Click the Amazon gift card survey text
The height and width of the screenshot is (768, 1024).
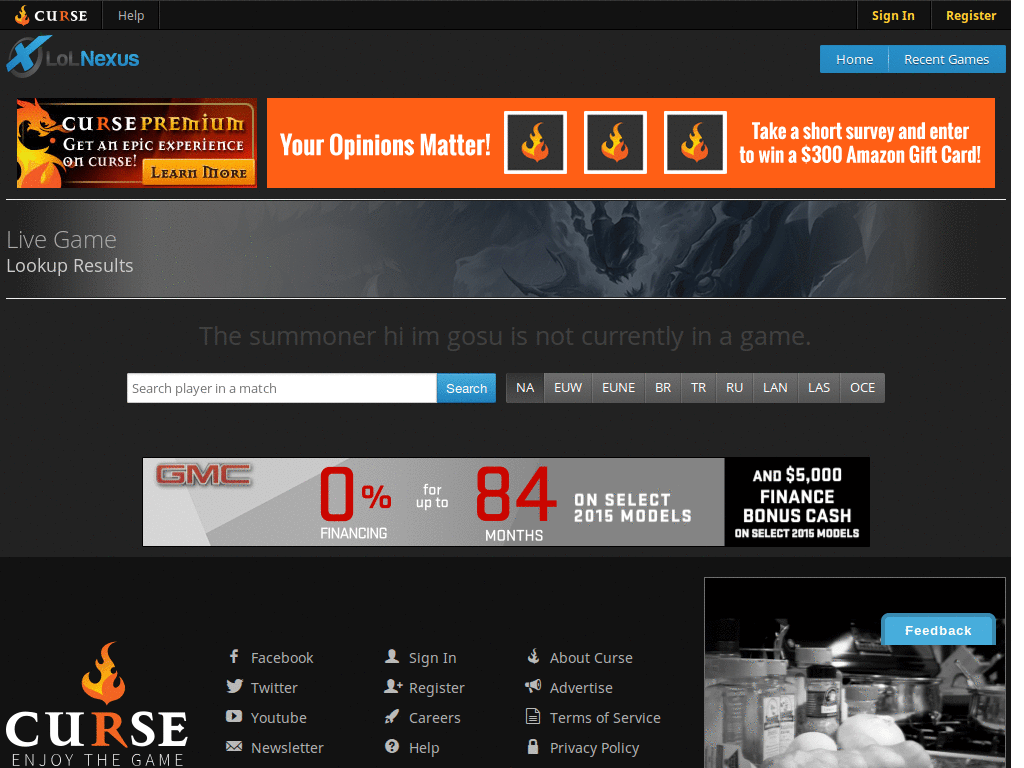860,143
